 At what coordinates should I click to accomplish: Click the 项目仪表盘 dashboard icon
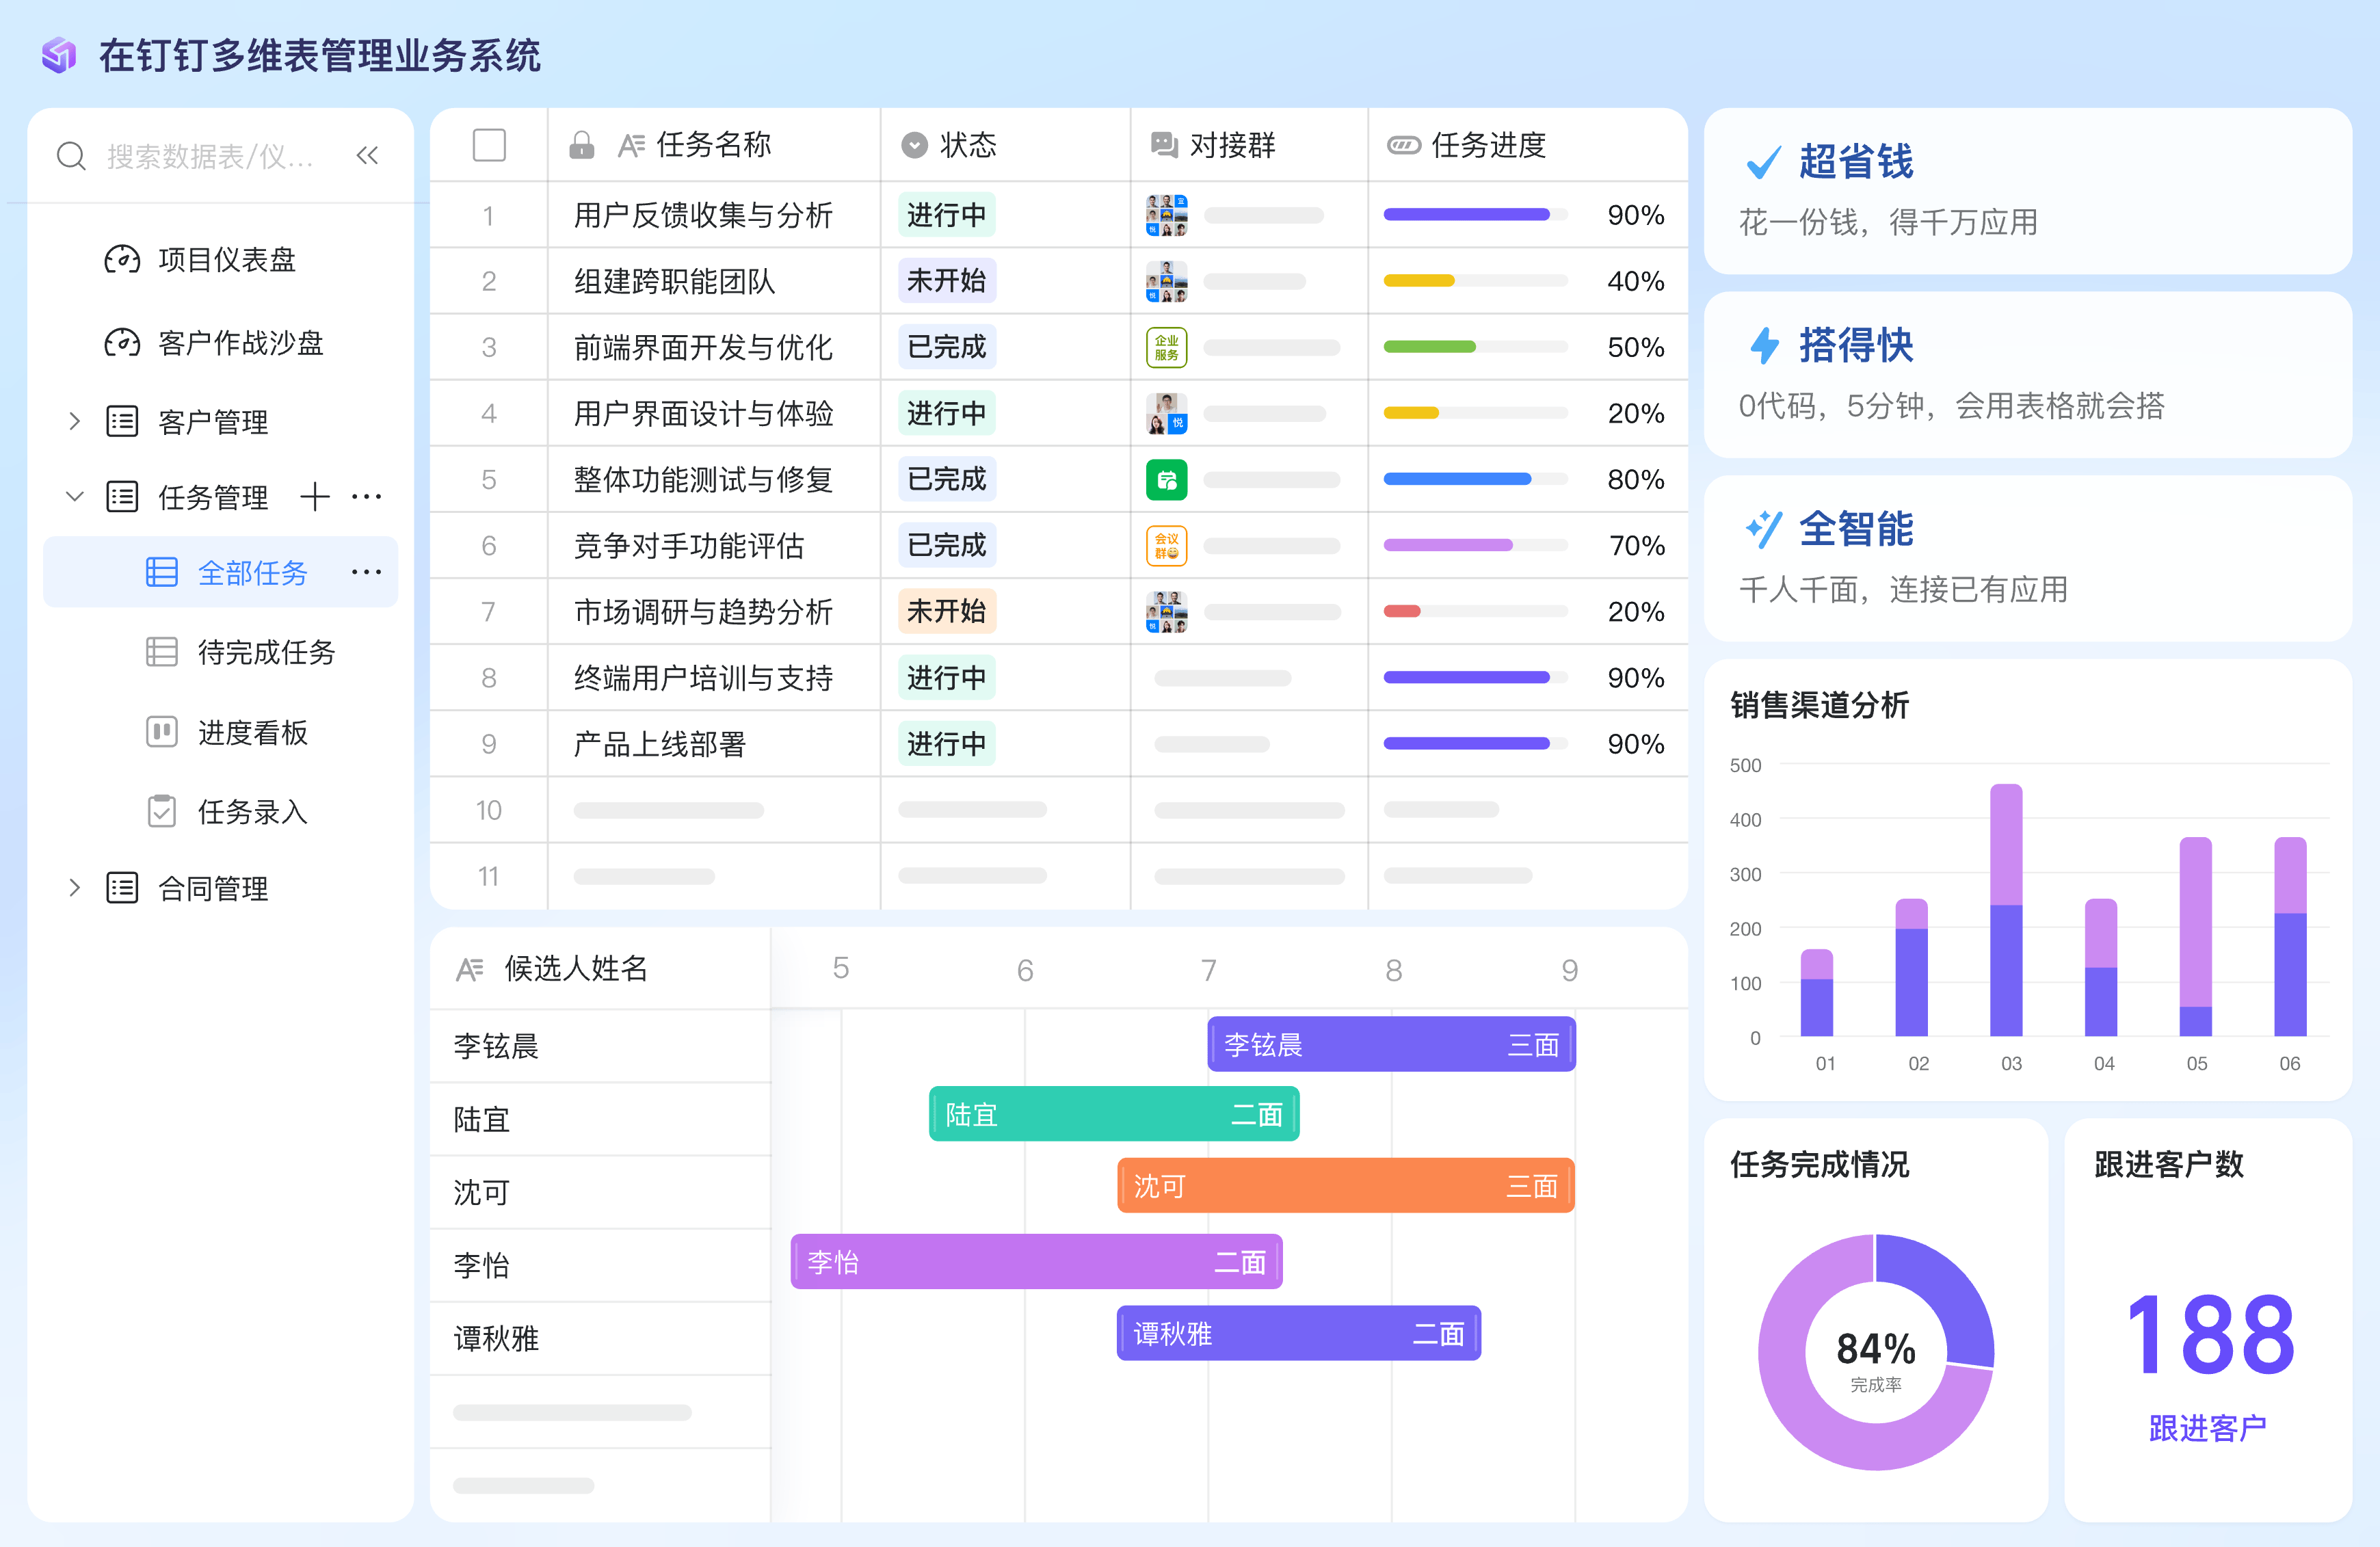122,260
